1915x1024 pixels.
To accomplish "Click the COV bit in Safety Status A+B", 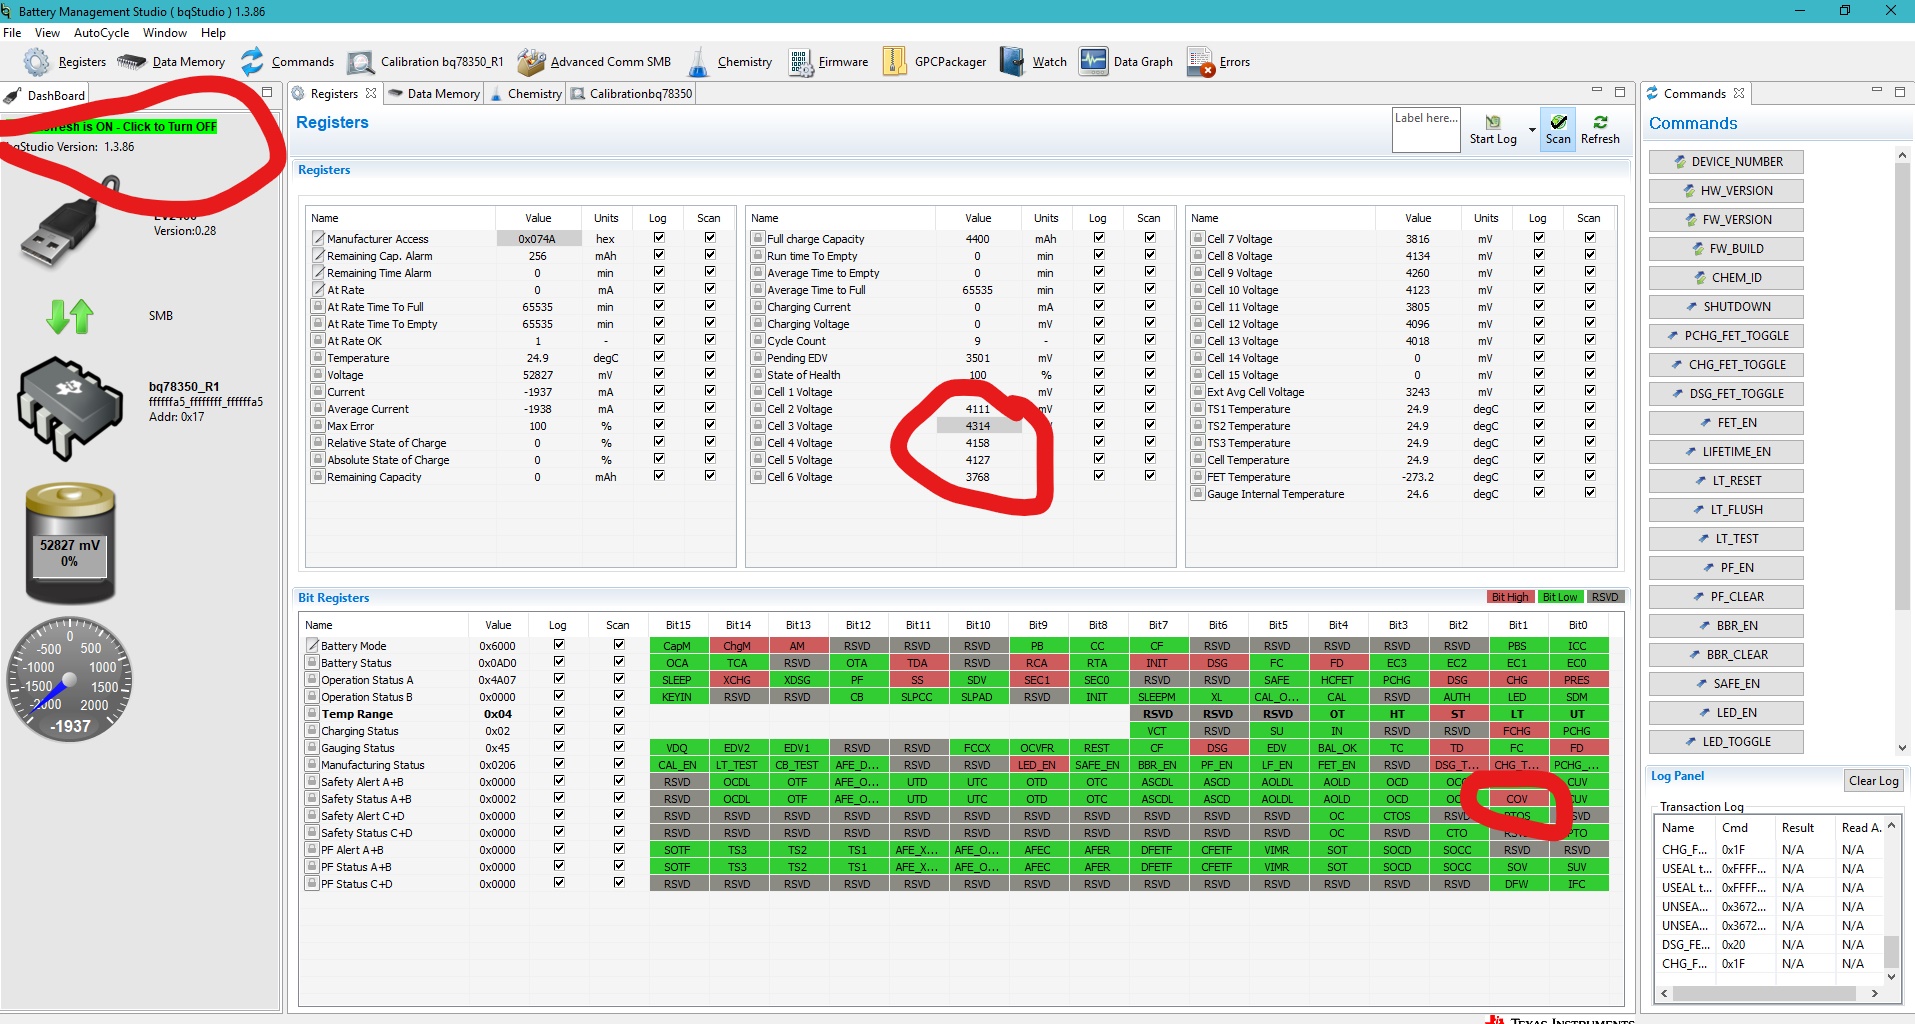I will click(1517, 799).
